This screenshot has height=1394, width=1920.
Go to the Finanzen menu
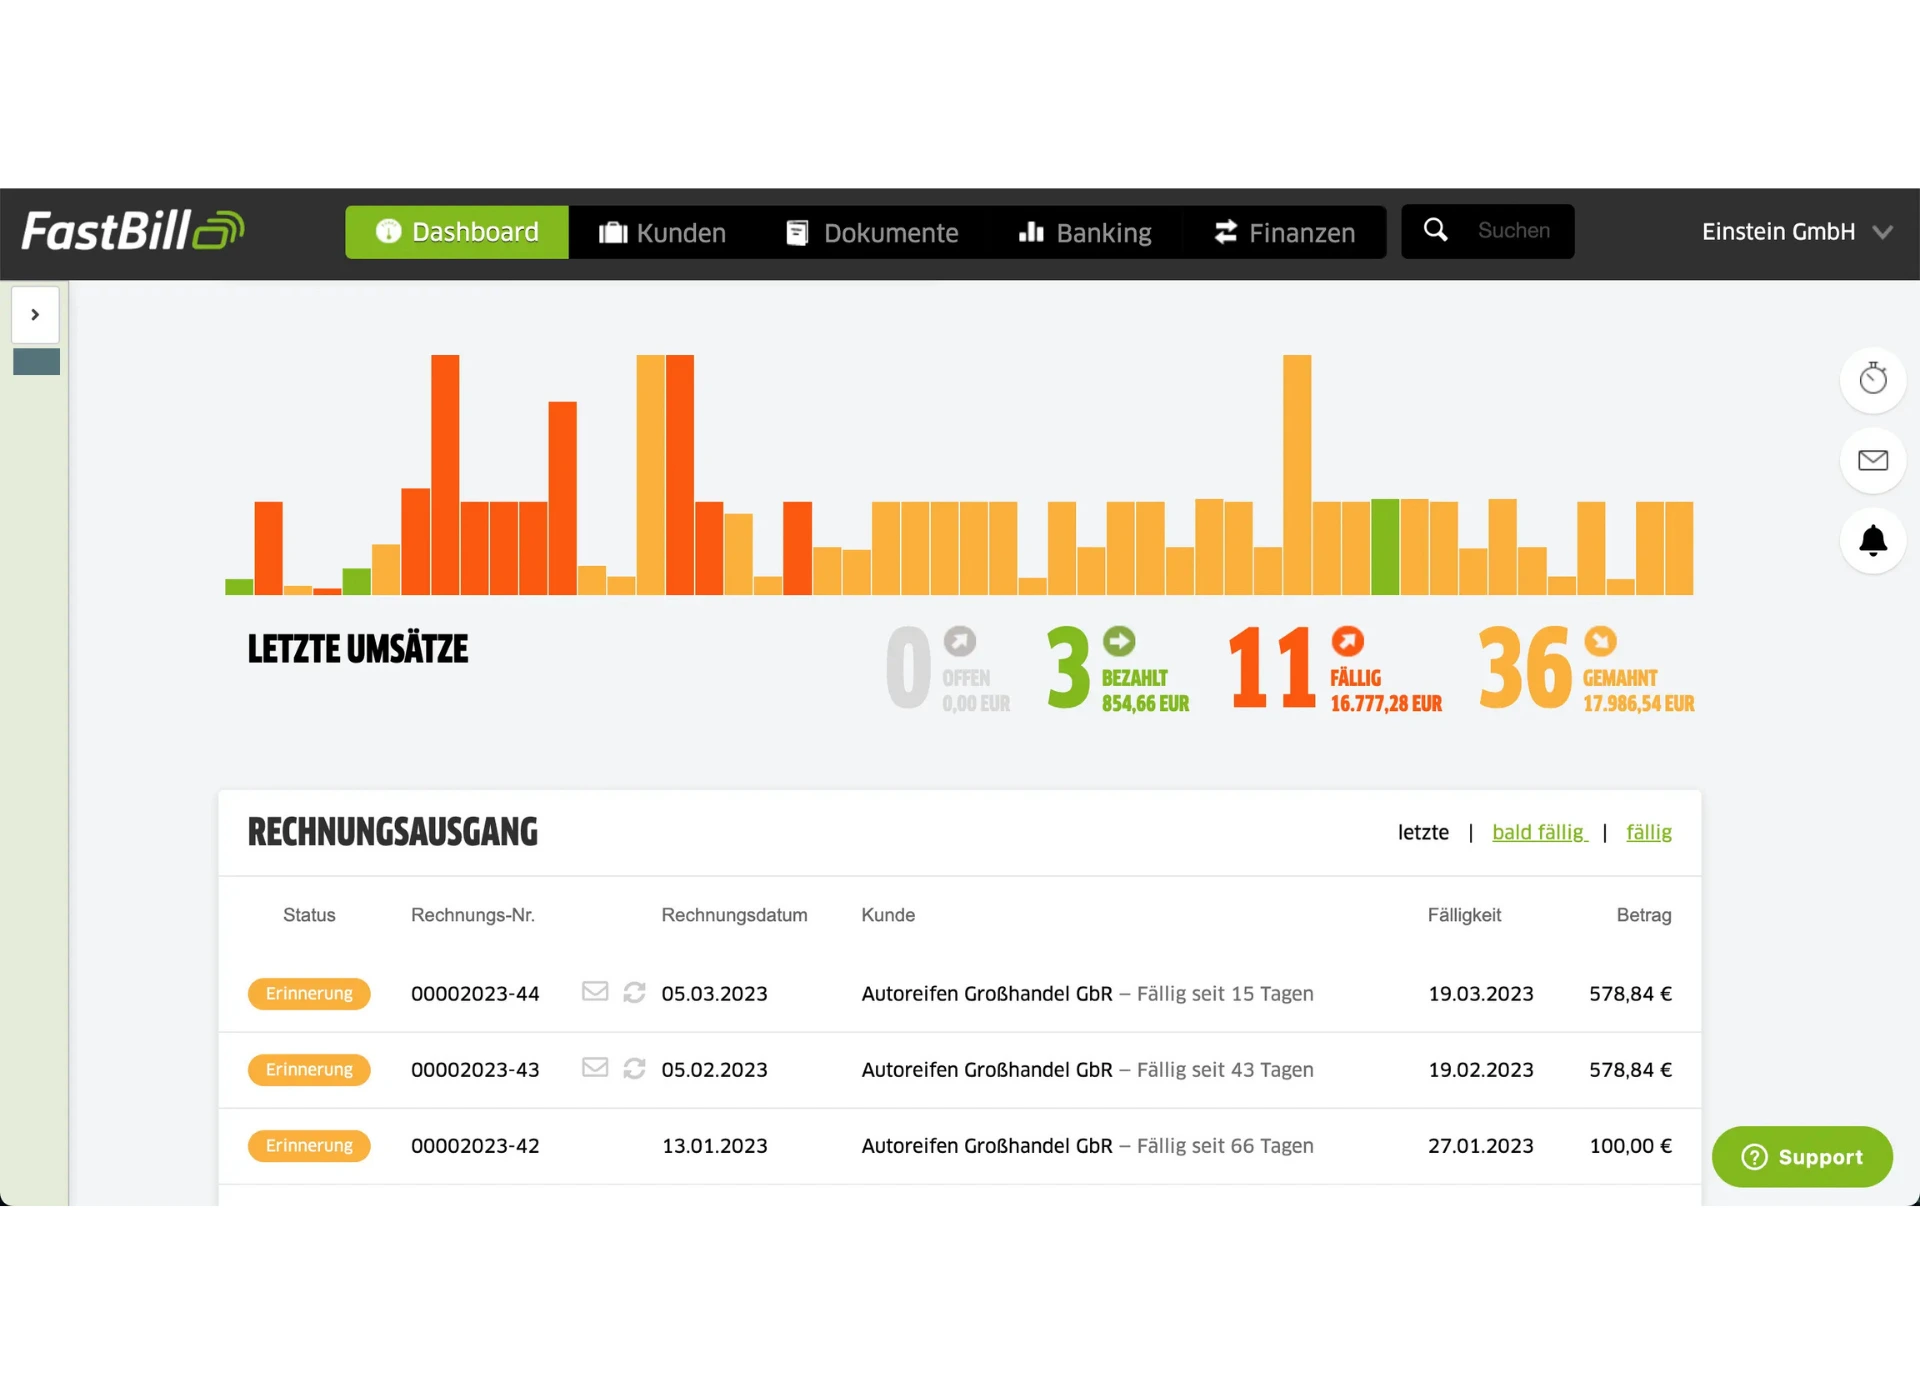[1284, 232]
